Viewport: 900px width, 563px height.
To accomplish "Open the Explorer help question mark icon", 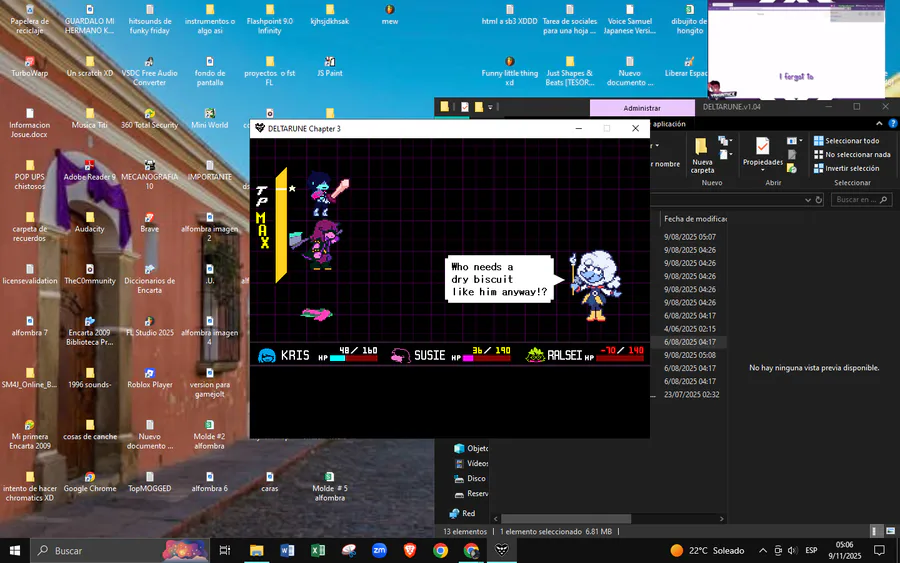I will click(x=893, y=123).
